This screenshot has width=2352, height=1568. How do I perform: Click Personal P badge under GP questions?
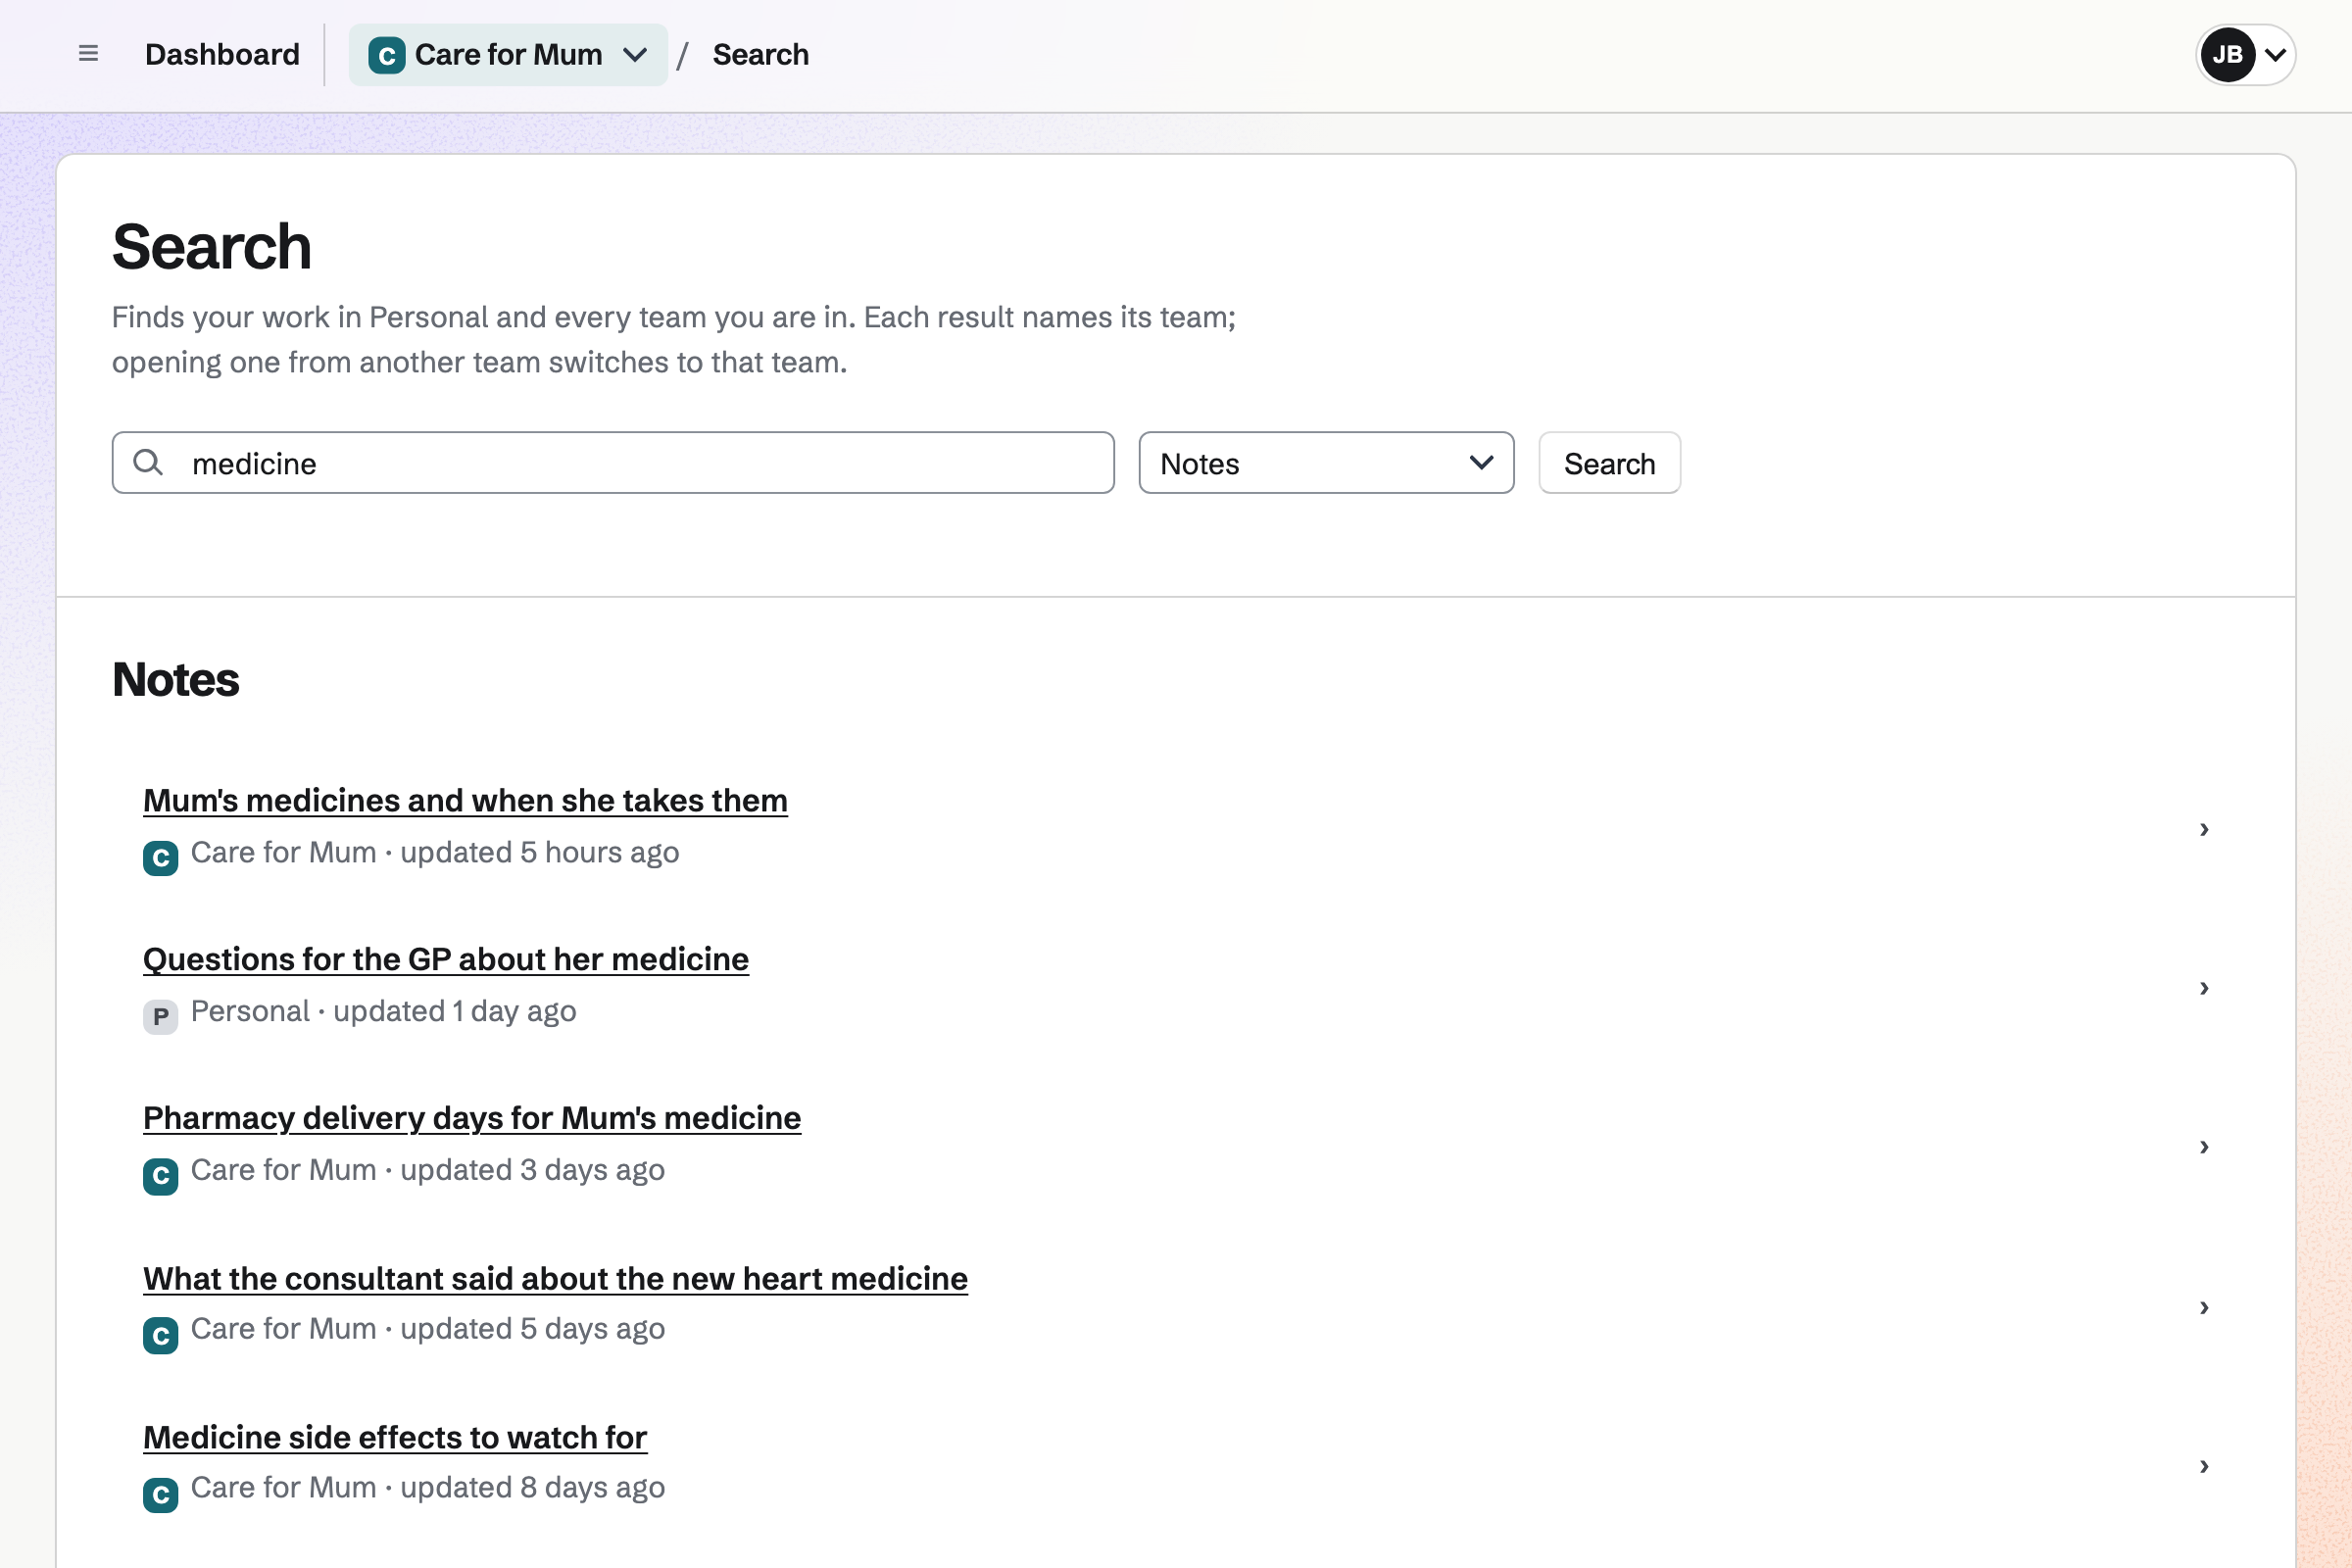(161, 1017)
